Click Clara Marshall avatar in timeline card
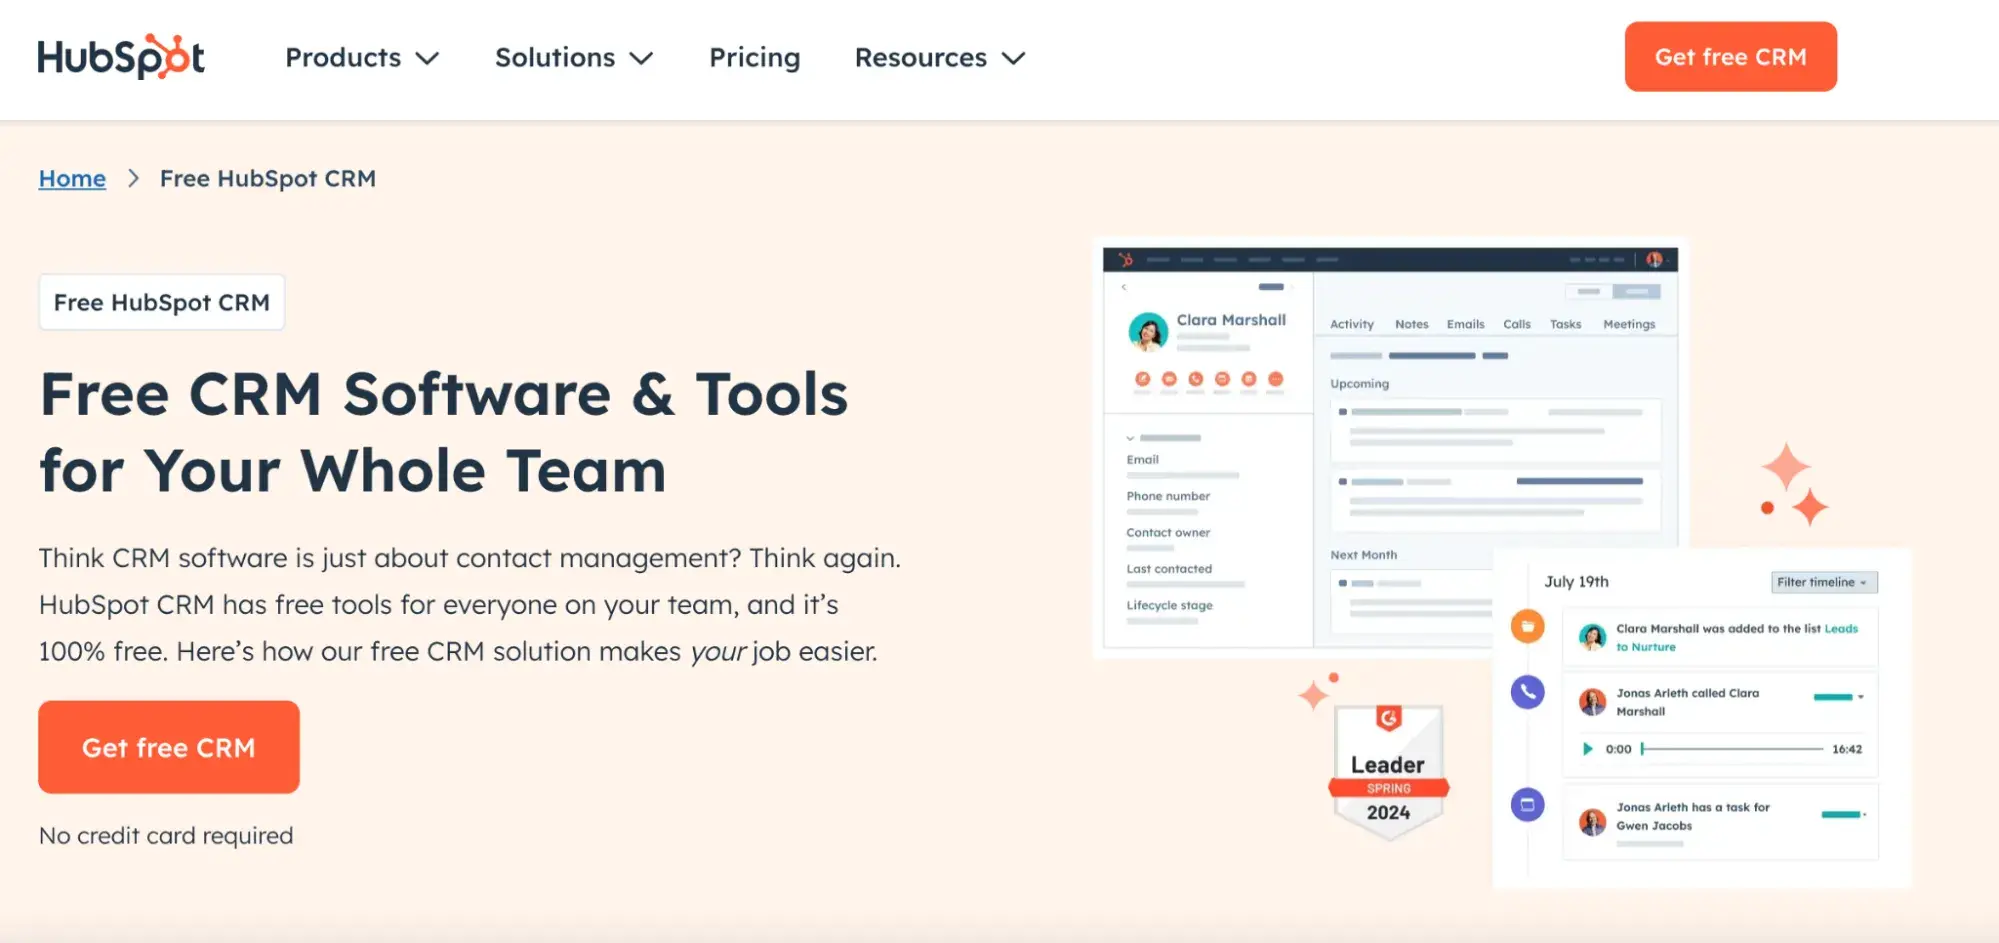The width and height of the screenshot is (1999, 943). (x=1592, y=637)
